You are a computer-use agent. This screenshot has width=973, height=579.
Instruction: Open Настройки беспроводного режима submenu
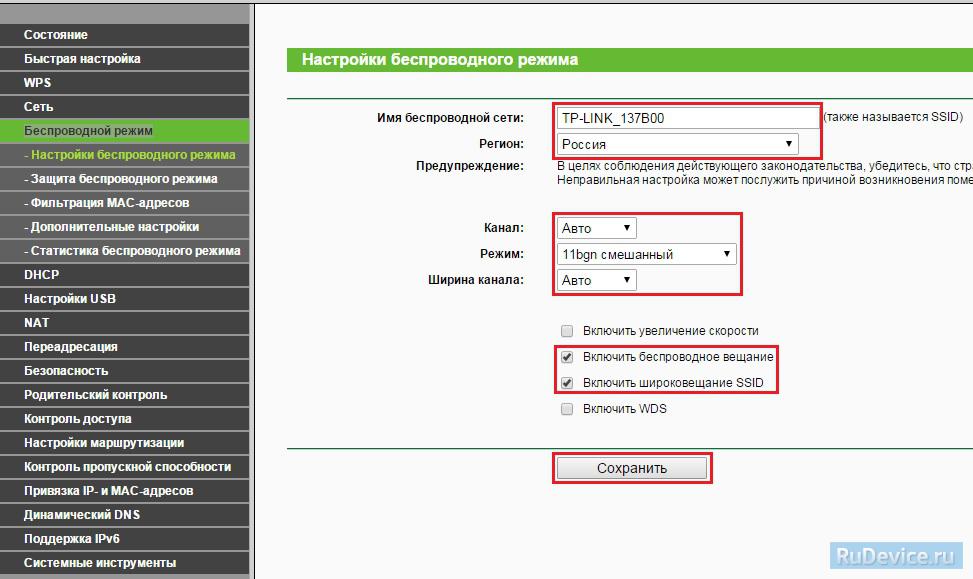point(124,155)
